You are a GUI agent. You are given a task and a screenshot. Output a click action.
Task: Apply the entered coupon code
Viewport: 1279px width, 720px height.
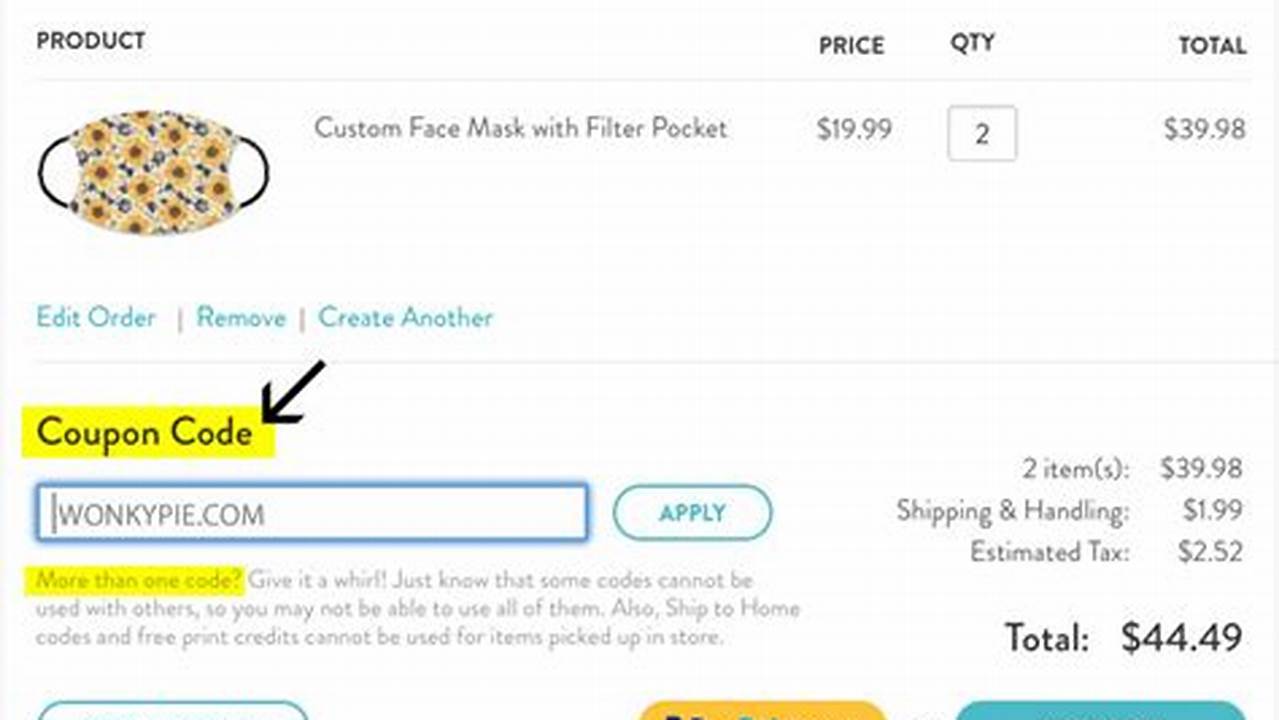point(692,513)
